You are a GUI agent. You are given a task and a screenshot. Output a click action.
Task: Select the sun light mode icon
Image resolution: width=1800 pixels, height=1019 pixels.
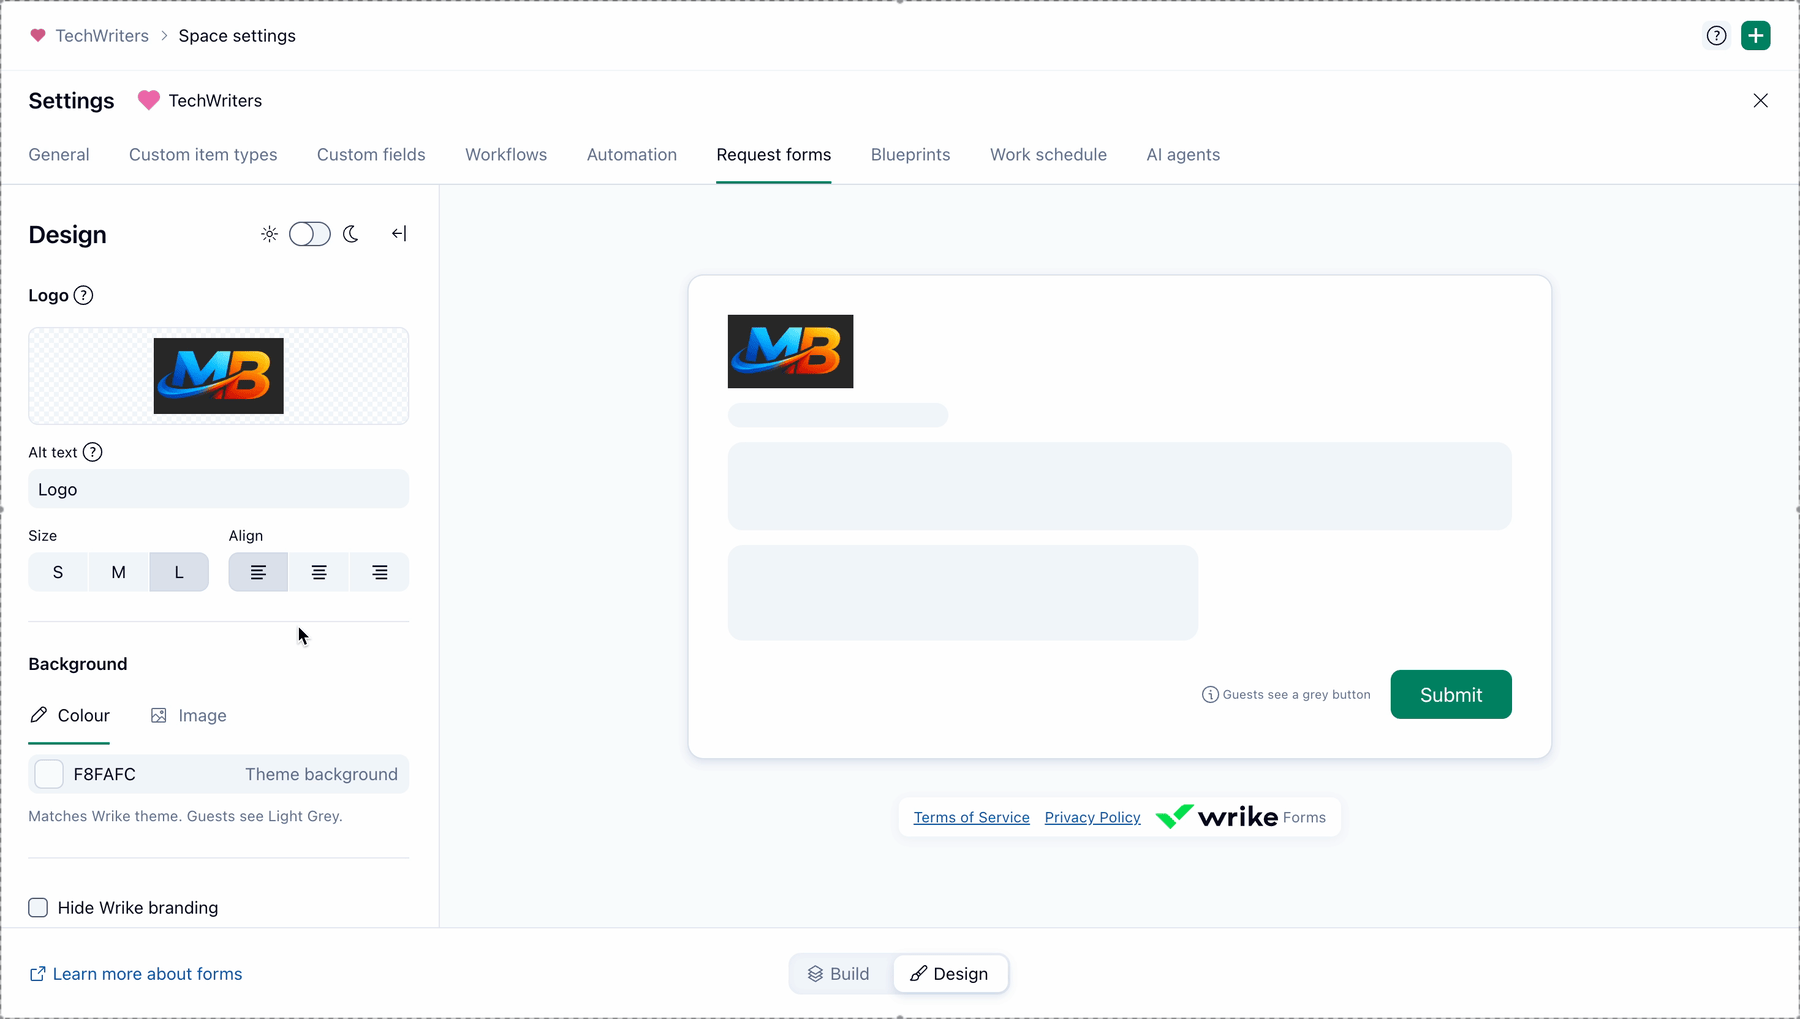(x=269, y=234)
